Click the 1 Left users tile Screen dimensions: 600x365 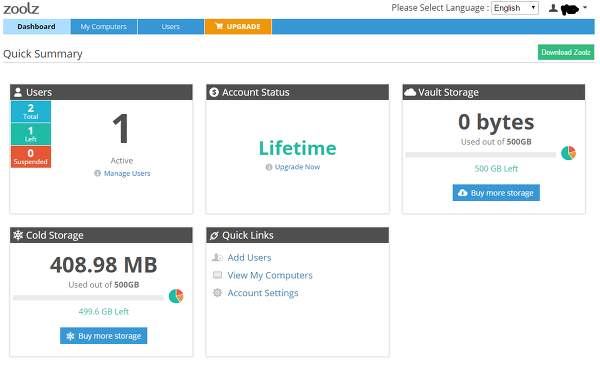pos(31,134)
